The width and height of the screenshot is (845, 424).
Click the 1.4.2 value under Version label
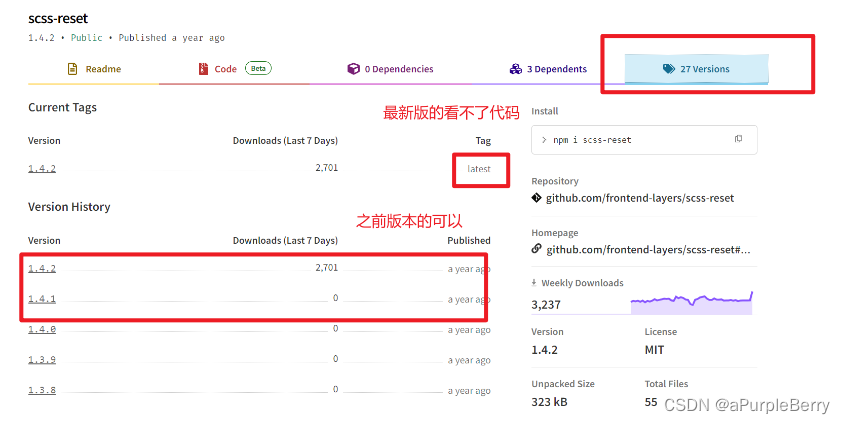(x=544, y=350)
